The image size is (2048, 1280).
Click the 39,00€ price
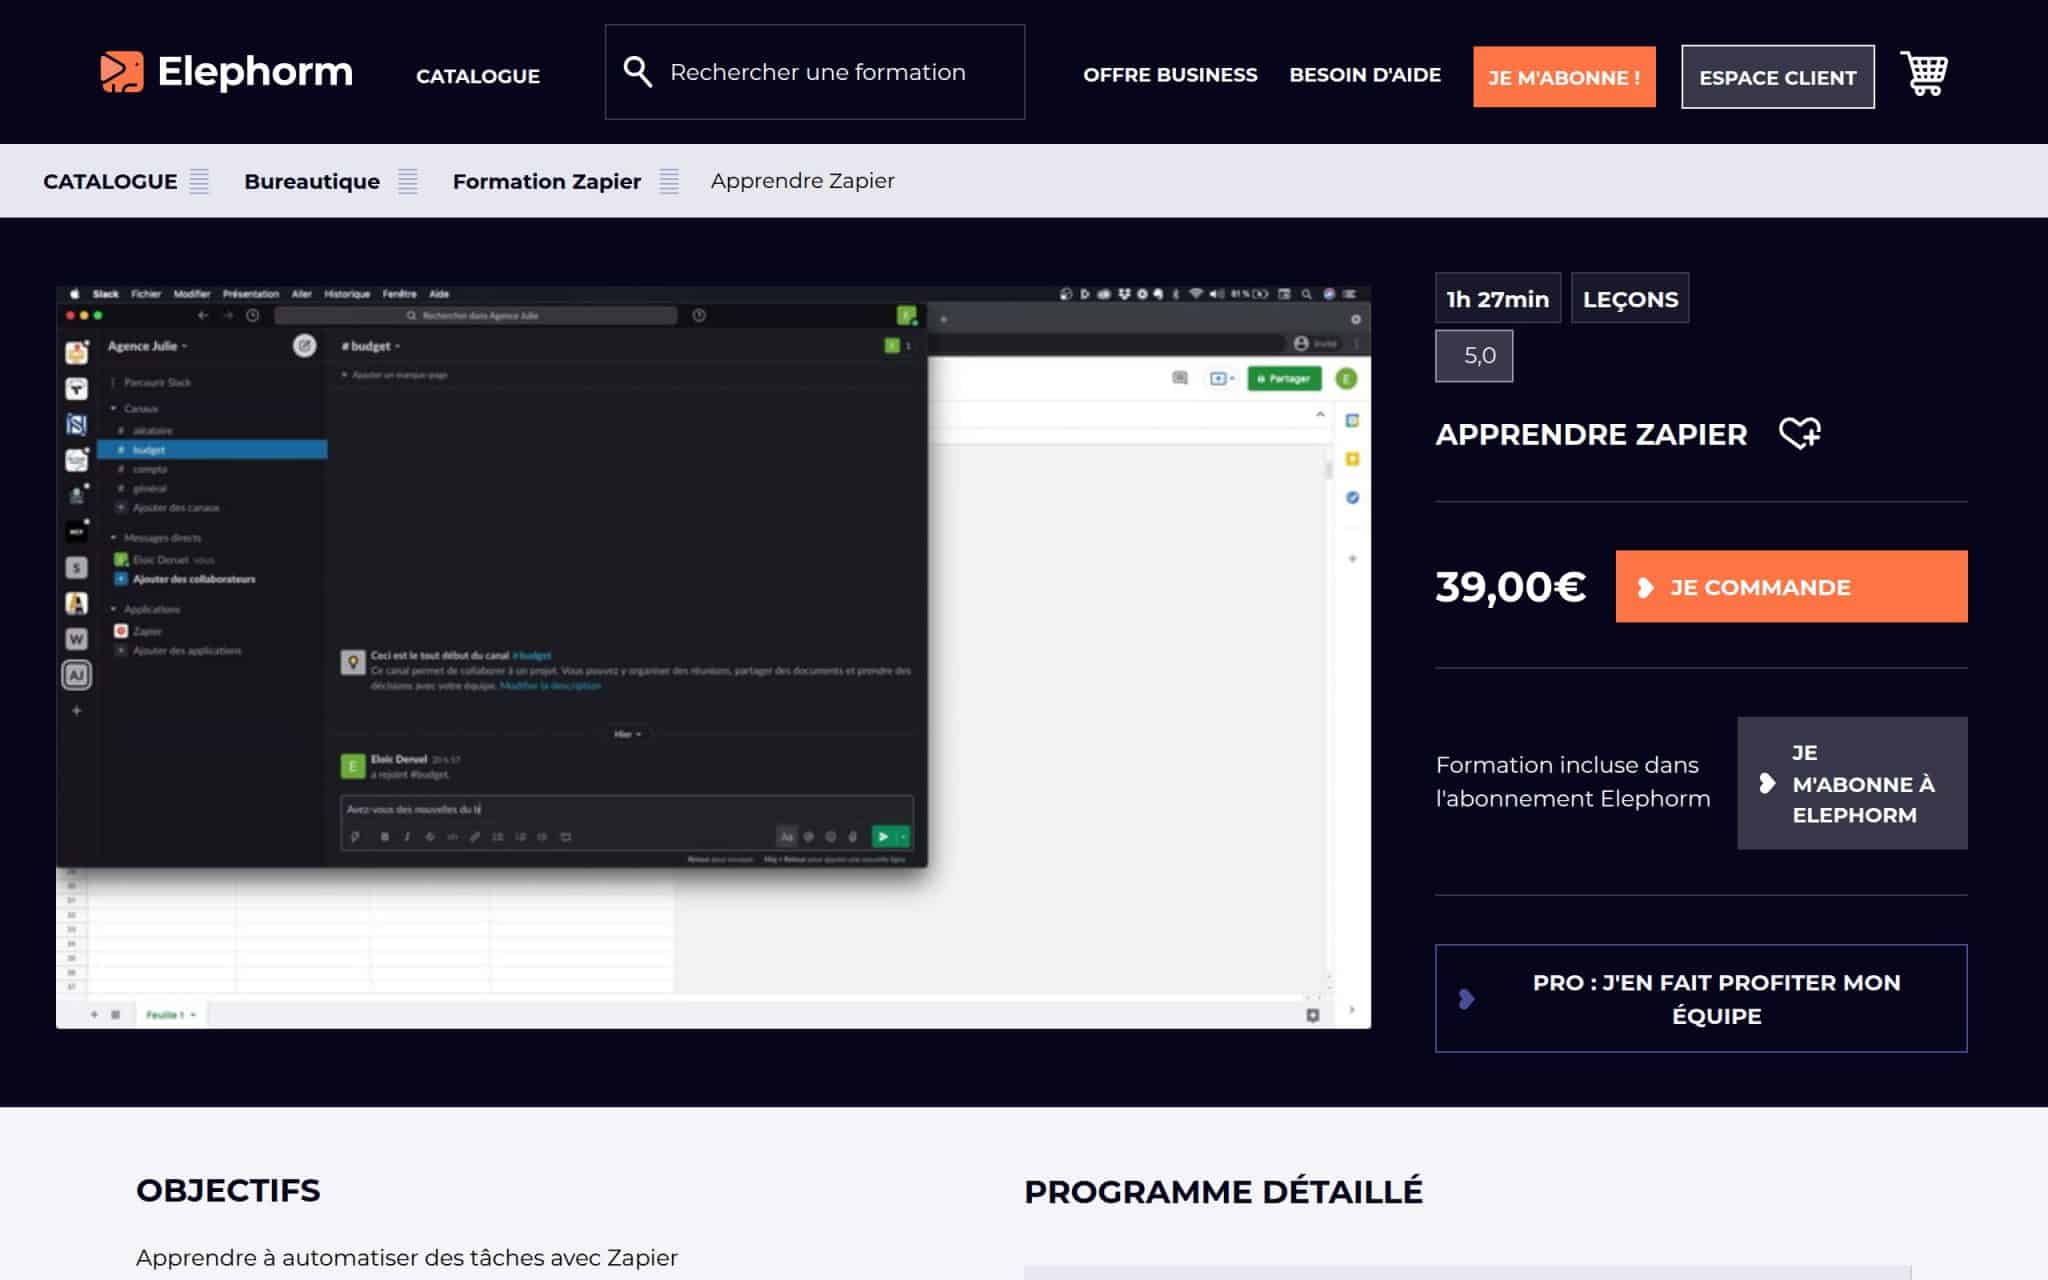[1511, 586]
